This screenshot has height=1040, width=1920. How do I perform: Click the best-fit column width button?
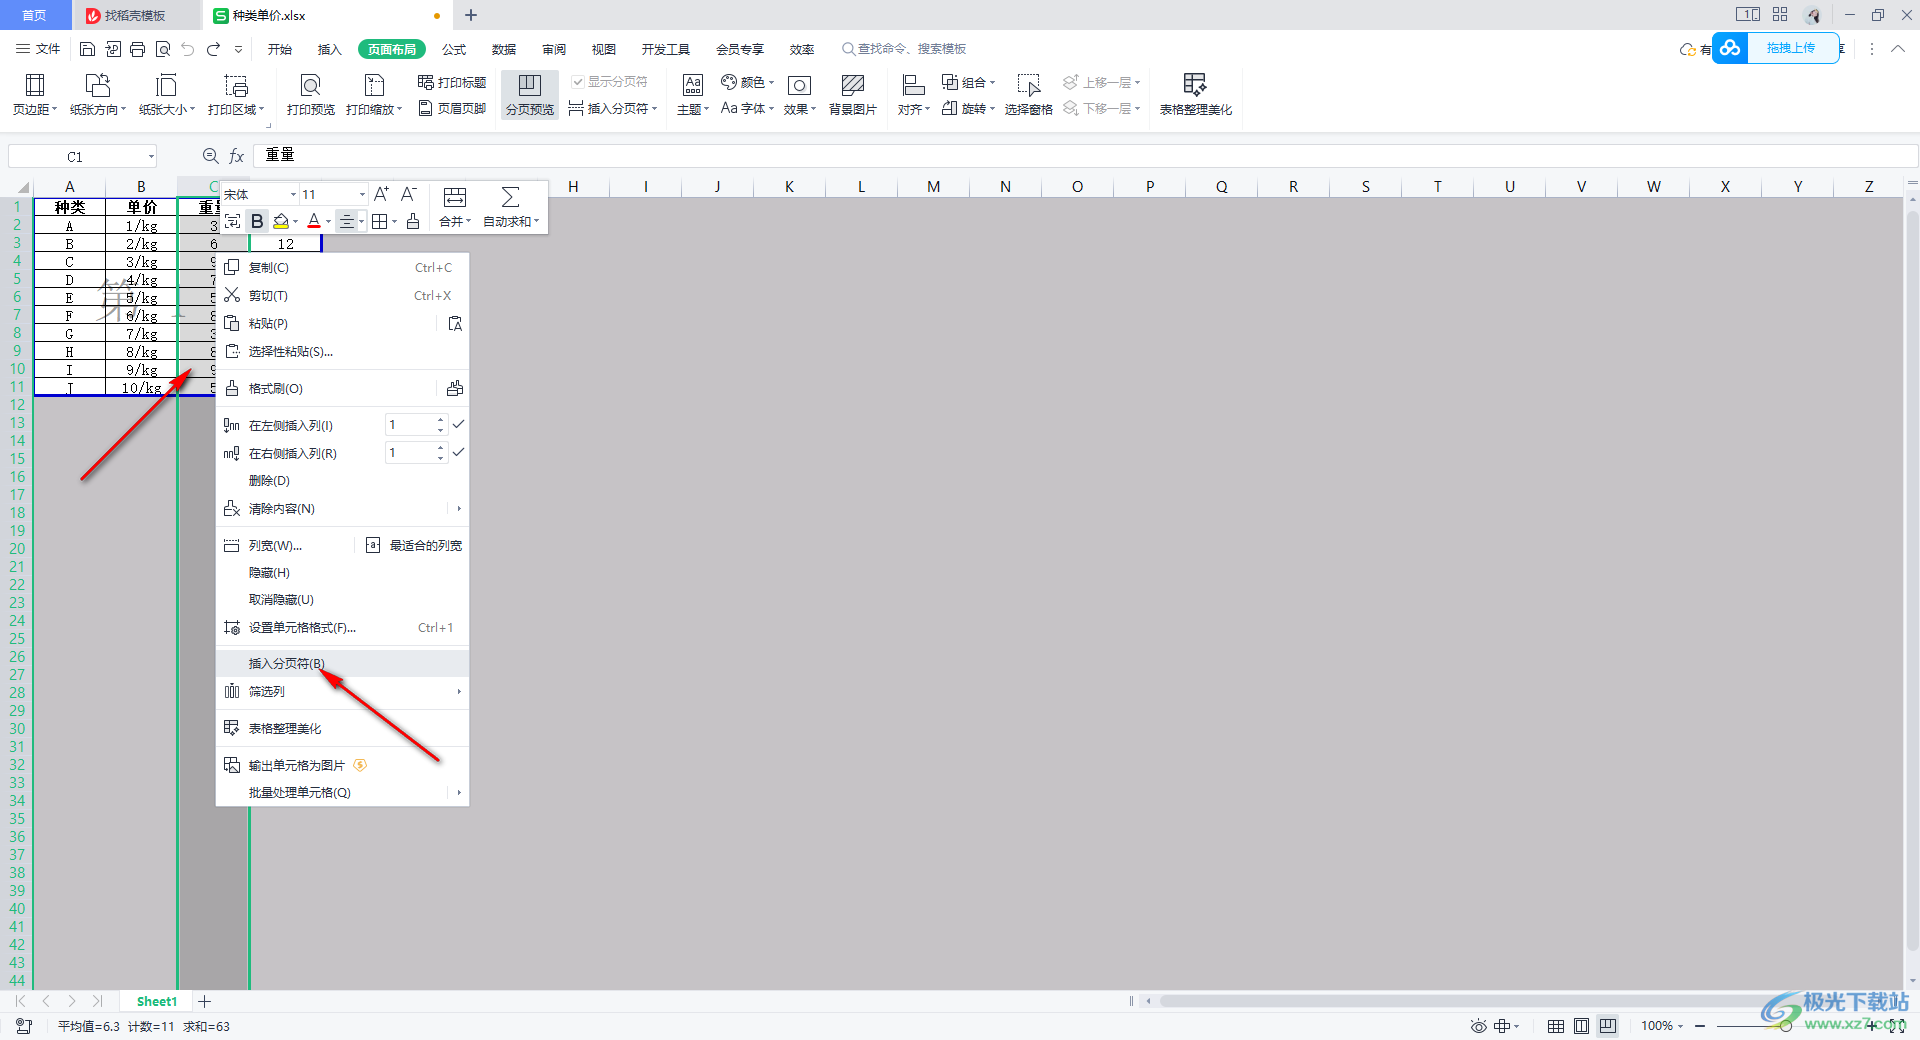414,546
